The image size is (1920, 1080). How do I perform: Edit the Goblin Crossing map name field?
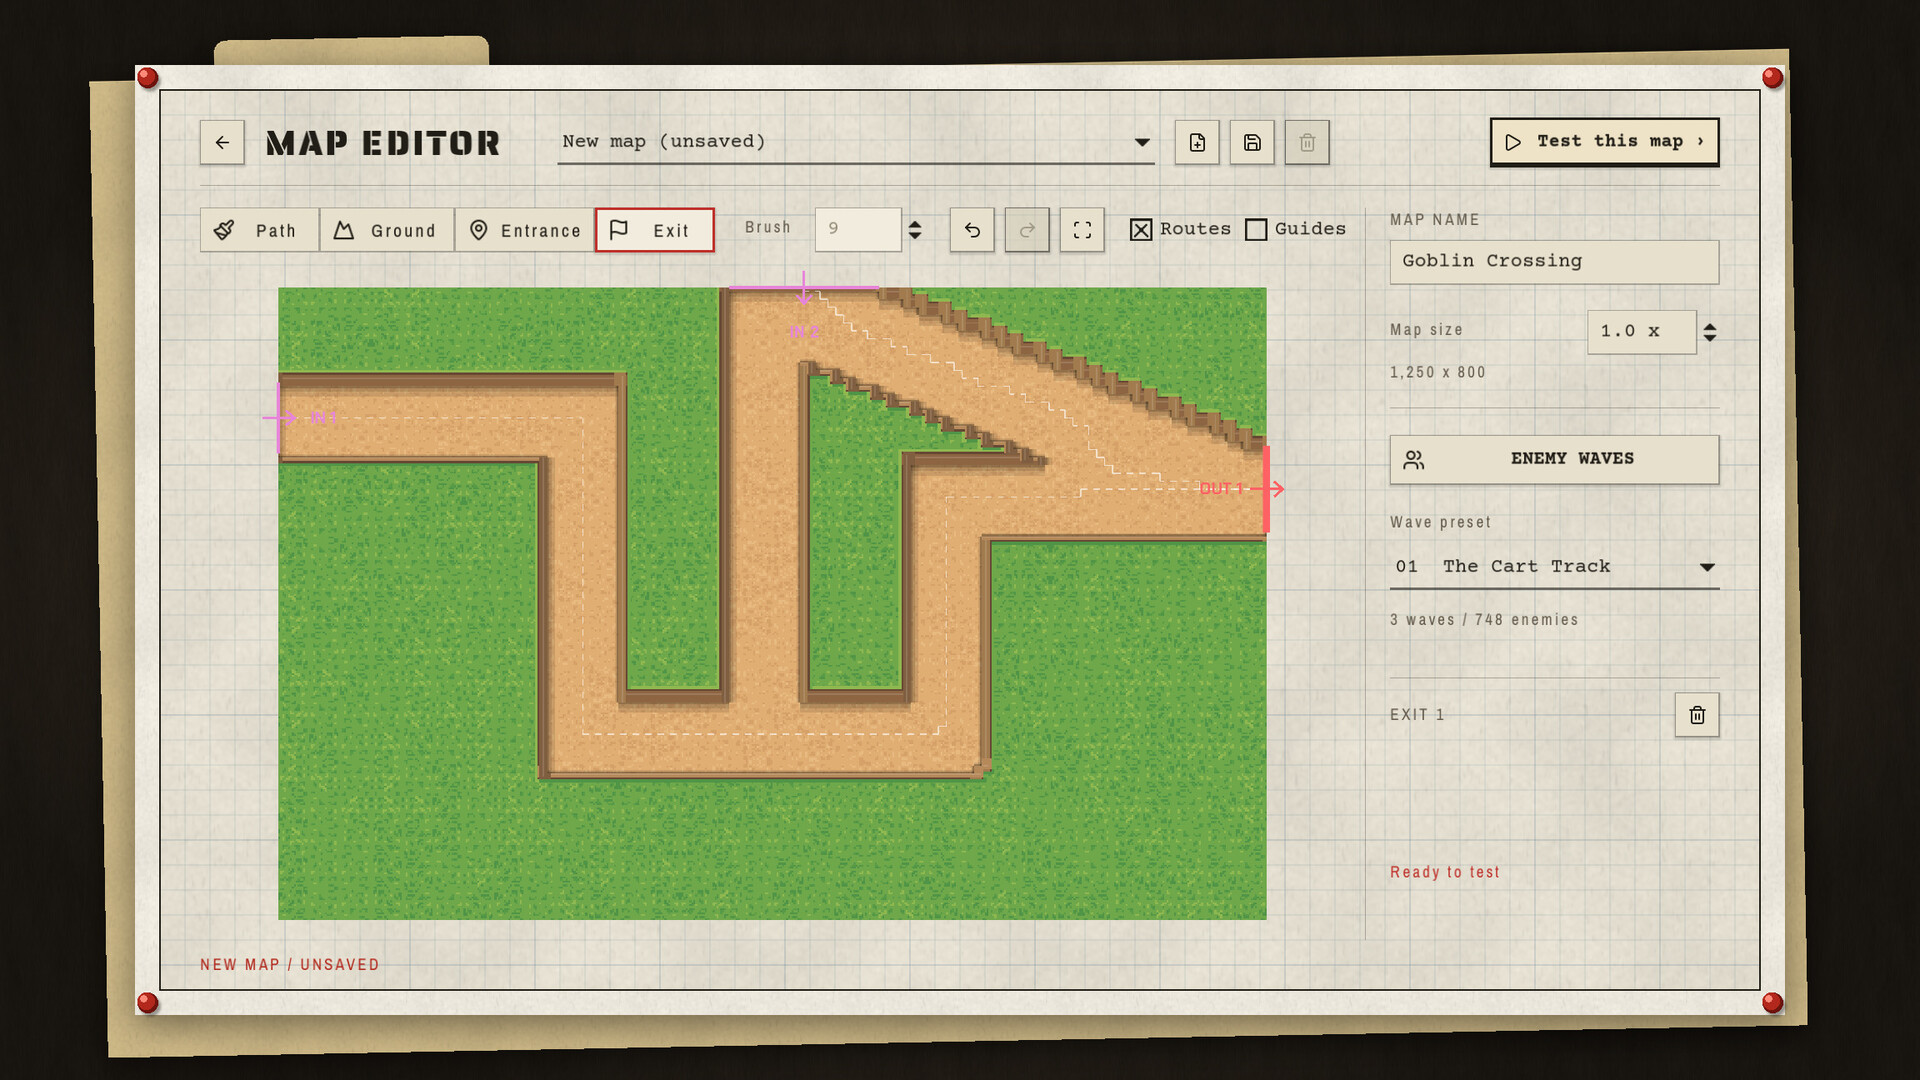[x=1555, y=262]
